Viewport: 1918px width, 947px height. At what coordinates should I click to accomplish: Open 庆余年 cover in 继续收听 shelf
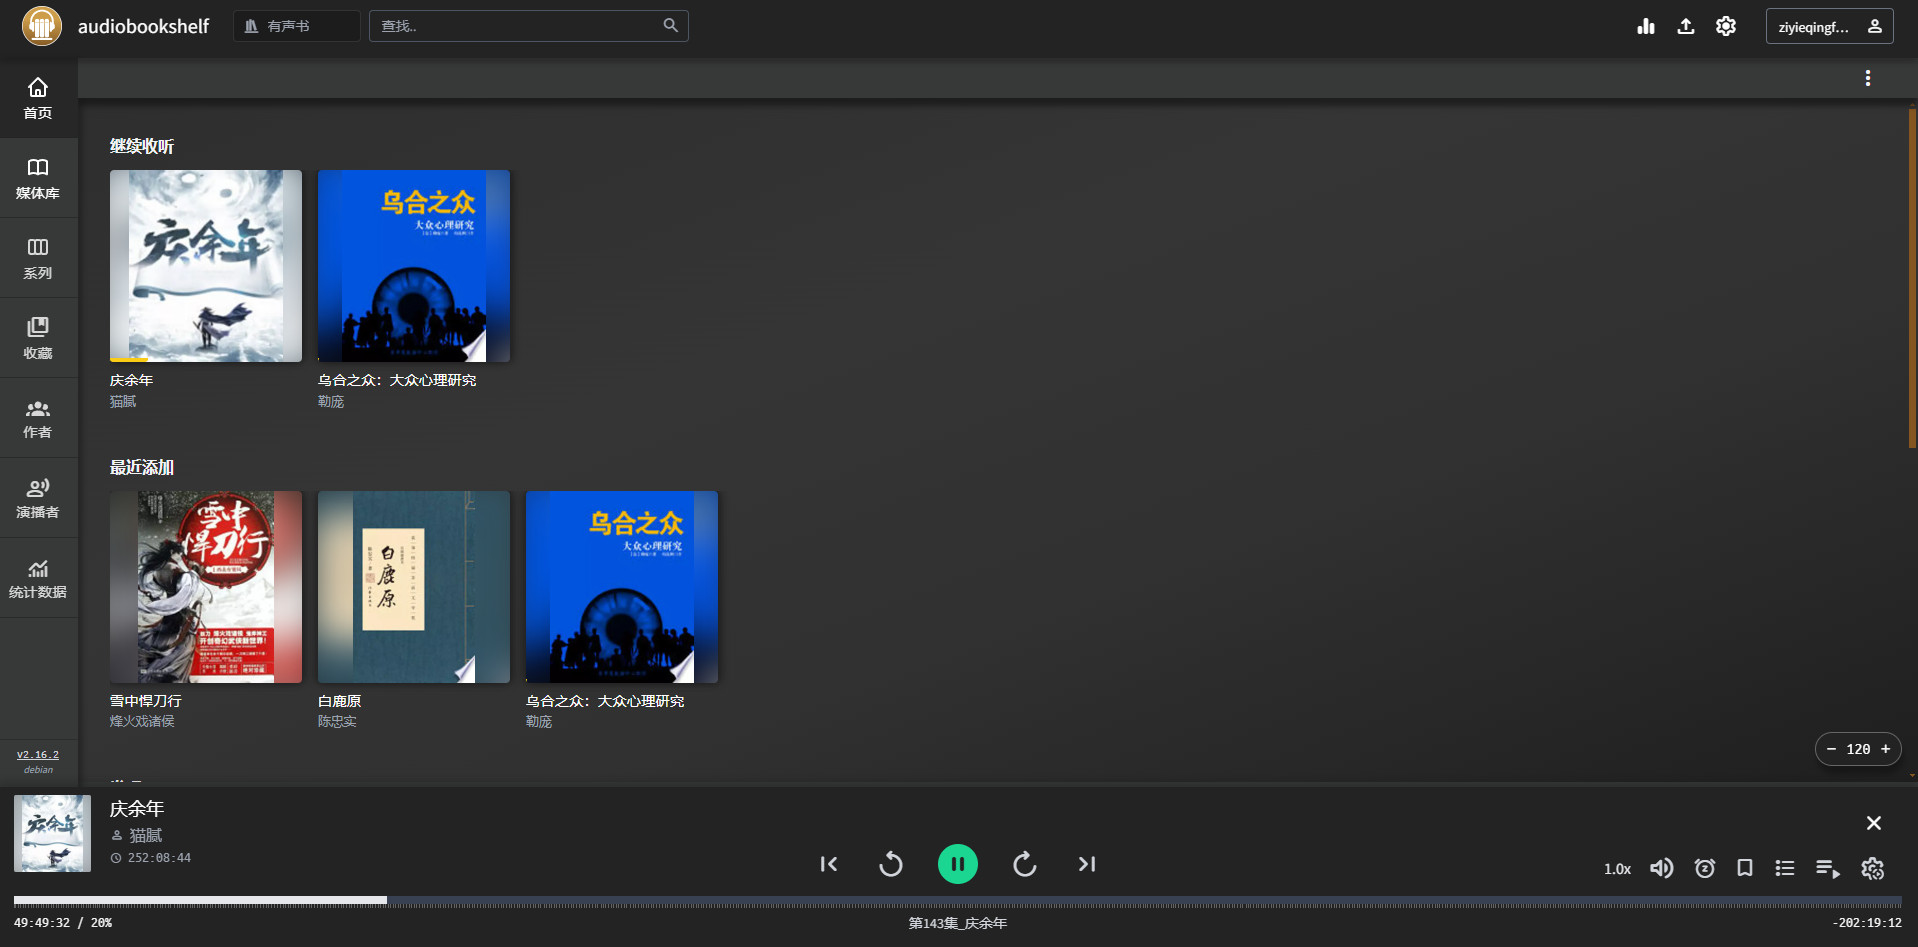coord(206,266)
